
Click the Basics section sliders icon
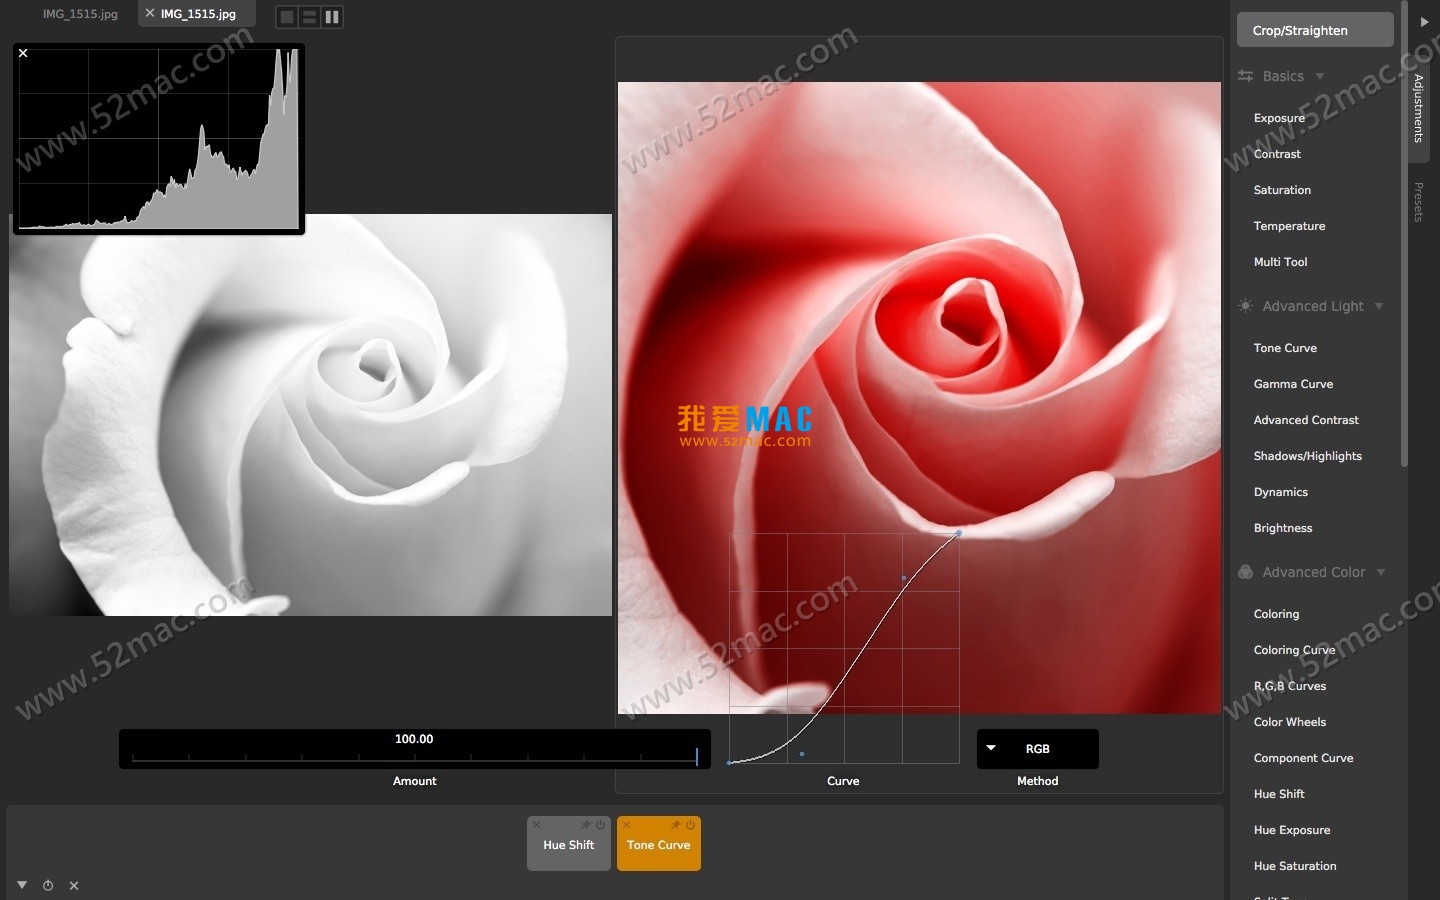pyautogui.click(x=1245, y=76)
